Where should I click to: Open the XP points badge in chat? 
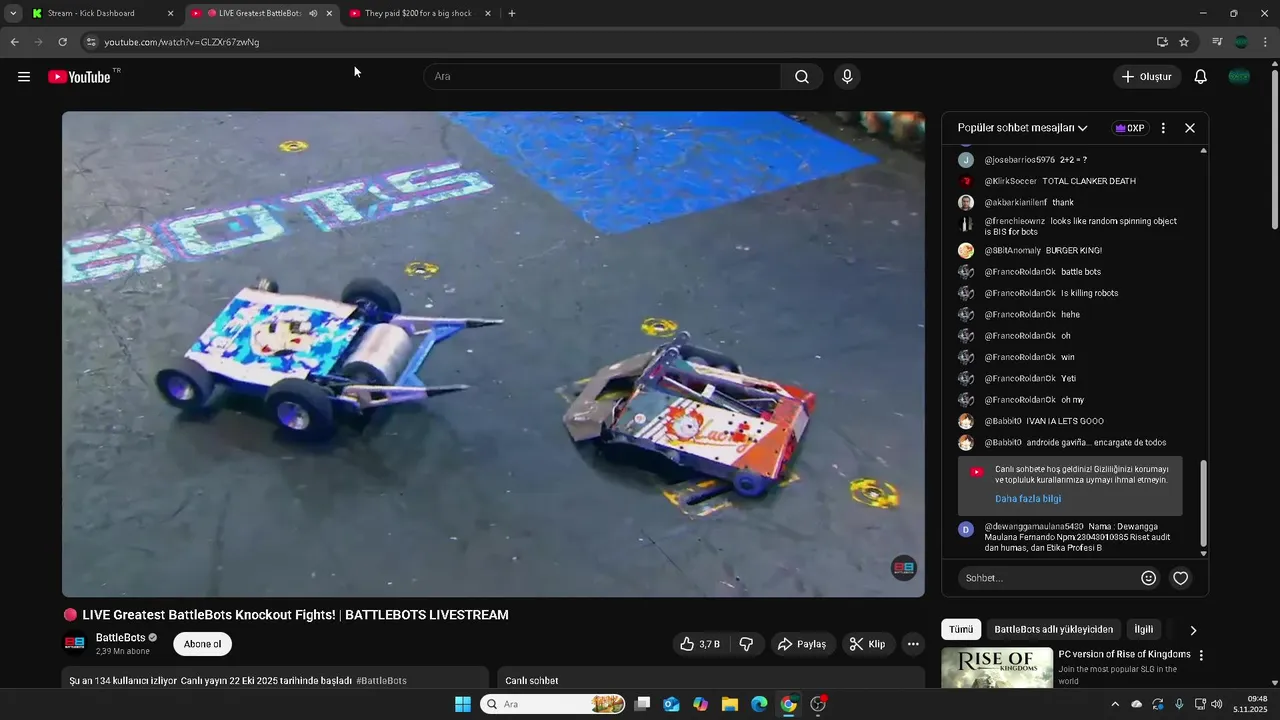(x=1130, y=128)
